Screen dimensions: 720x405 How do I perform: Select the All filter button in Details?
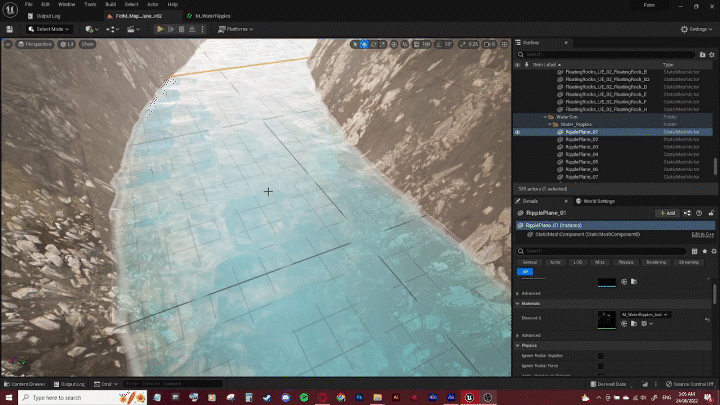click(525, 272)
